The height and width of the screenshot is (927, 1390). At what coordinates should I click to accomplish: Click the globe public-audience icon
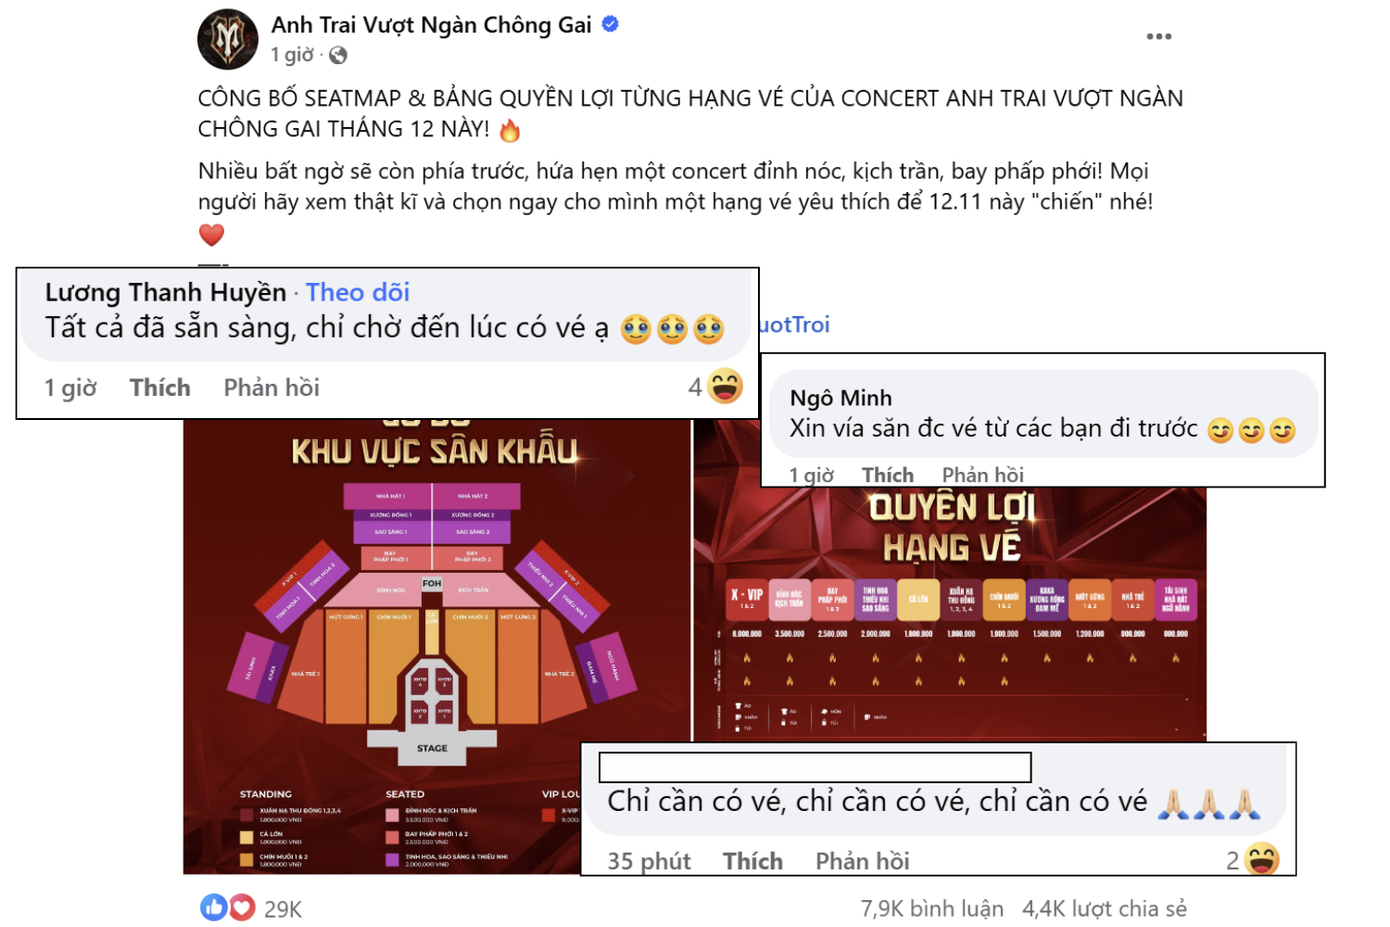coord(338,56)
